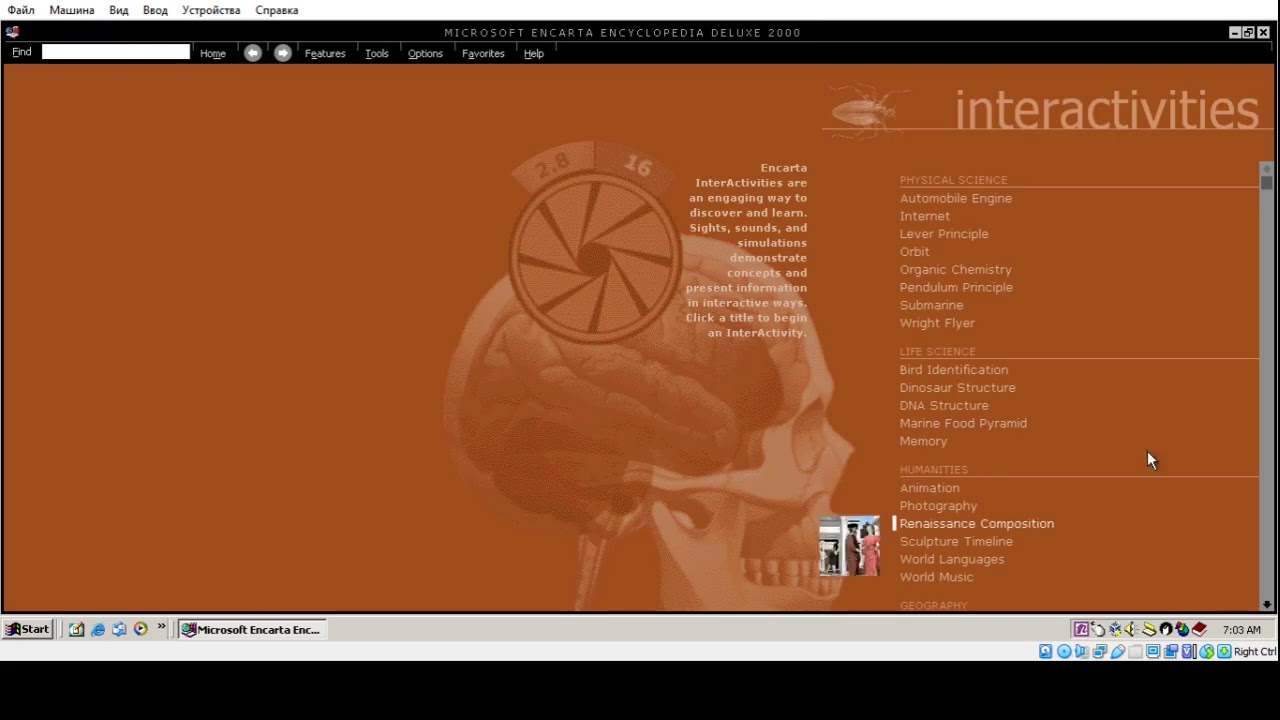Open the Bird Identification InterActivity
This screenshot has height=720, width=1280.
(954, 370)
